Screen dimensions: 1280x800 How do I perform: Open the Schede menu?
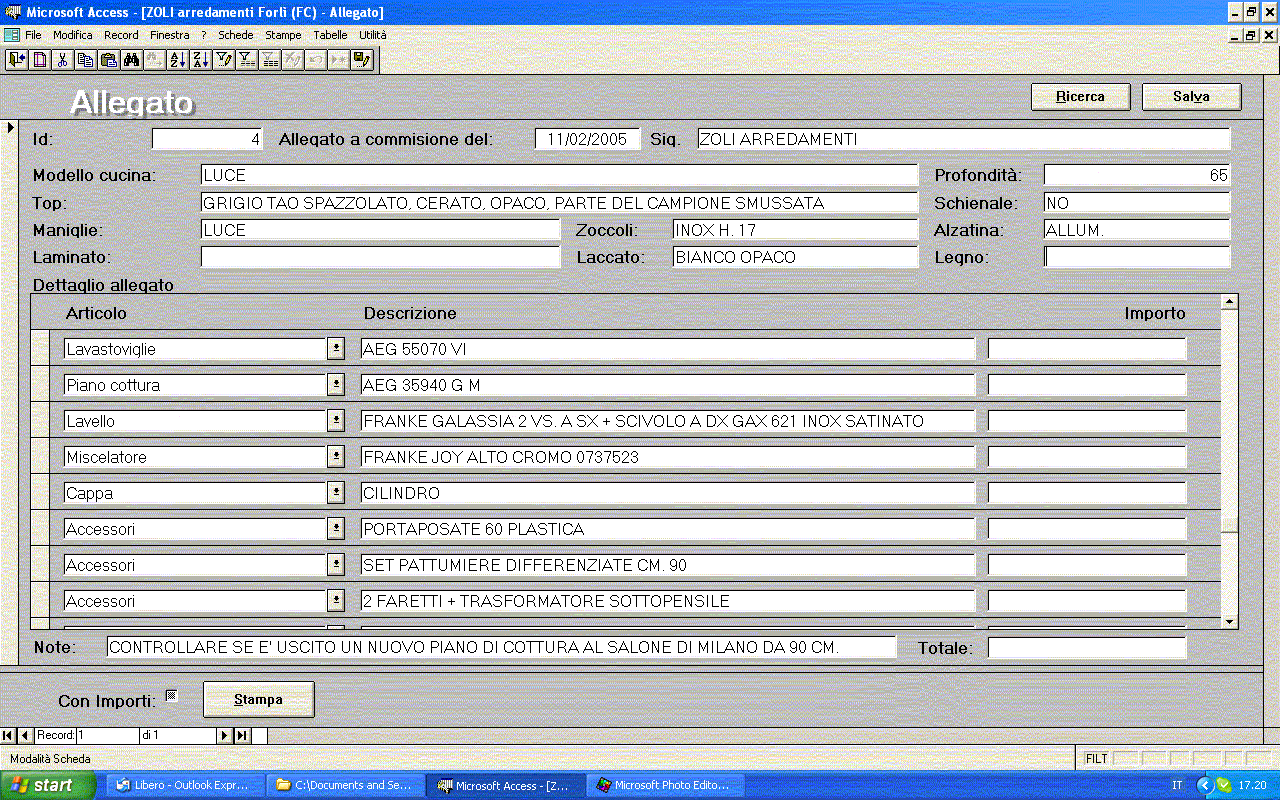(x=236, y=35)
